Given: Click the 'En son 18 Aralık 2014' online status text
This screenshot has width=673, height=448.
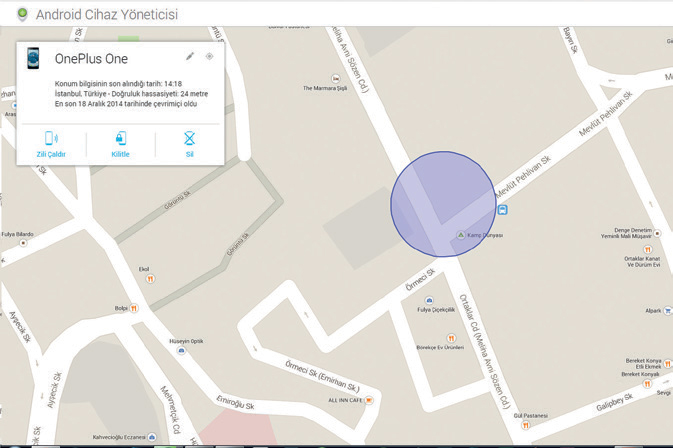Looking at the screenshot, I should pos(126,104).
